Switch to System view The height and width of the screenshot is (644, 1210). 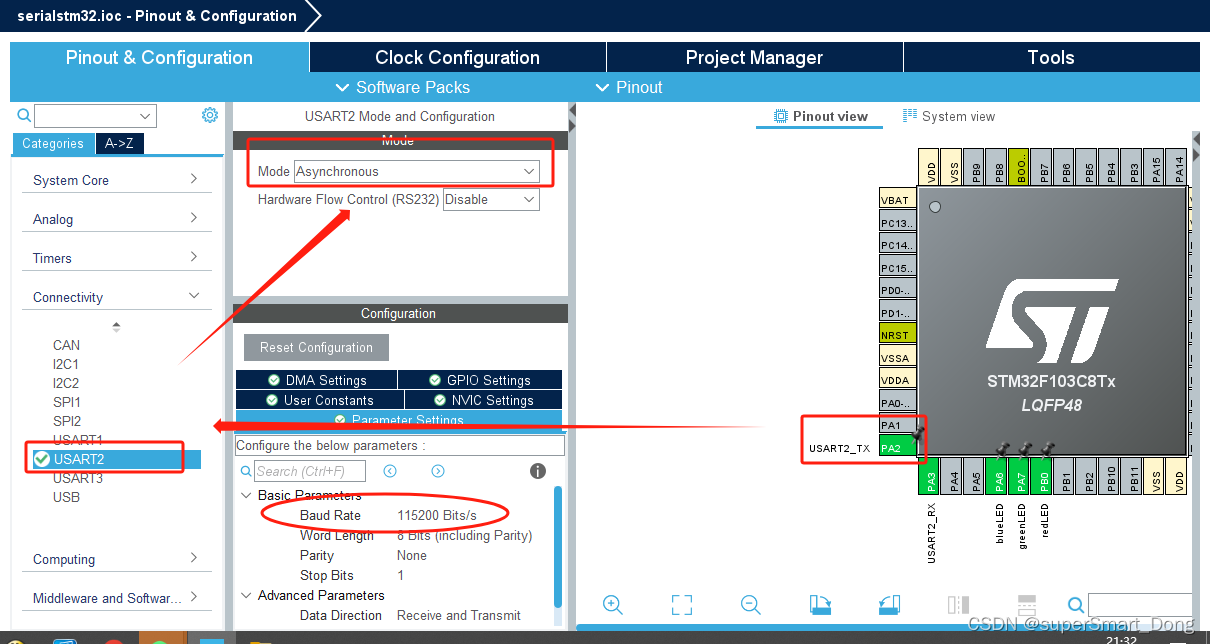click(x=949, y=116)
